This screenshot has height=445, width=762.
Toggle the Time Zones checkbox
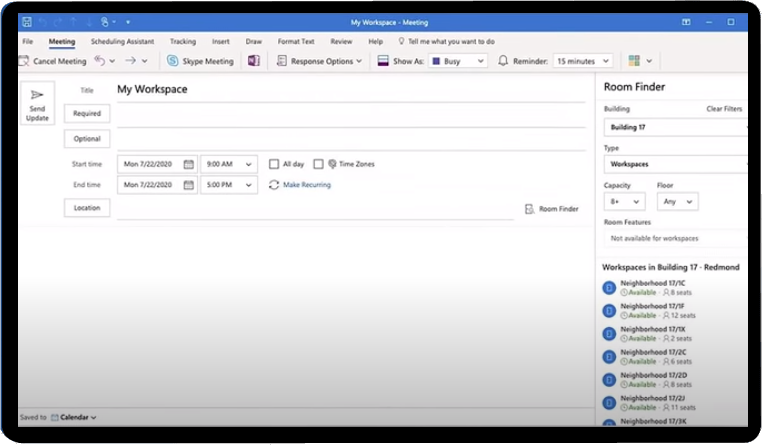tap(318, 164)
